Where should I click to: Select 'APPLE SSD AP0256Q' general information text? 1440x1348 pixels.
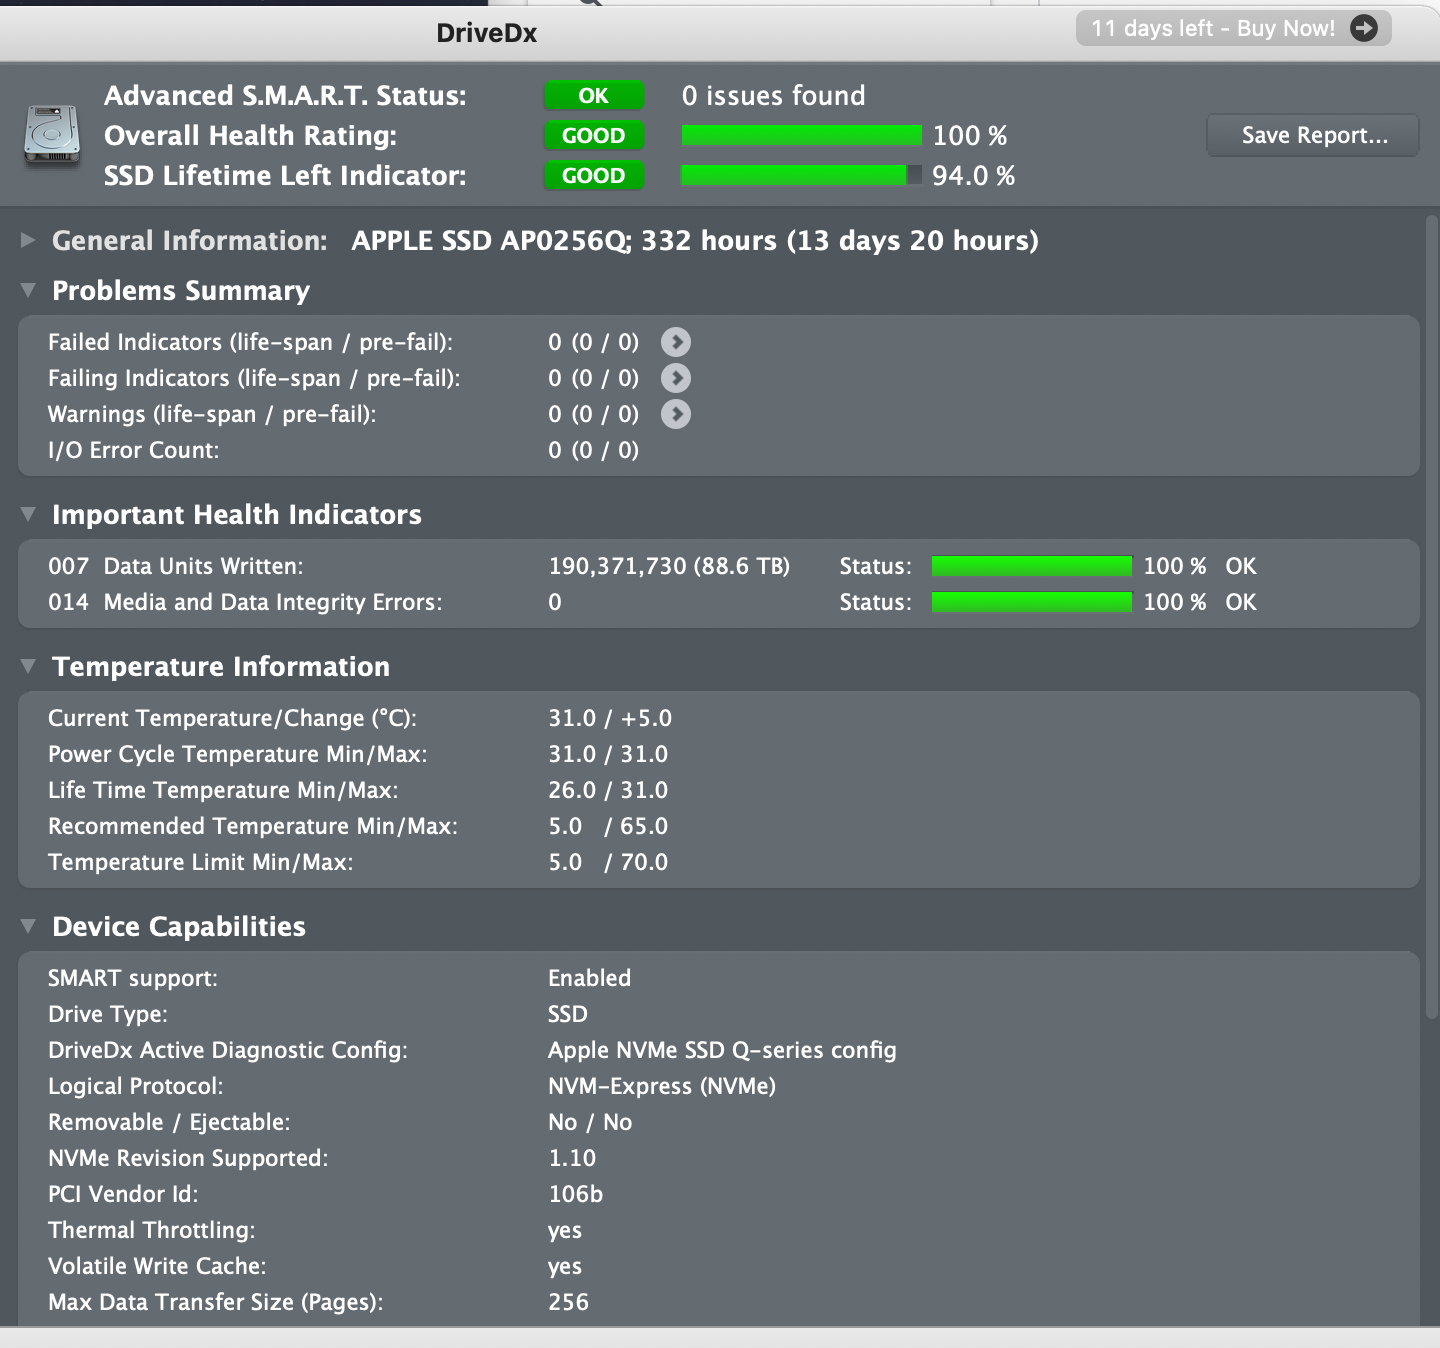490,241
